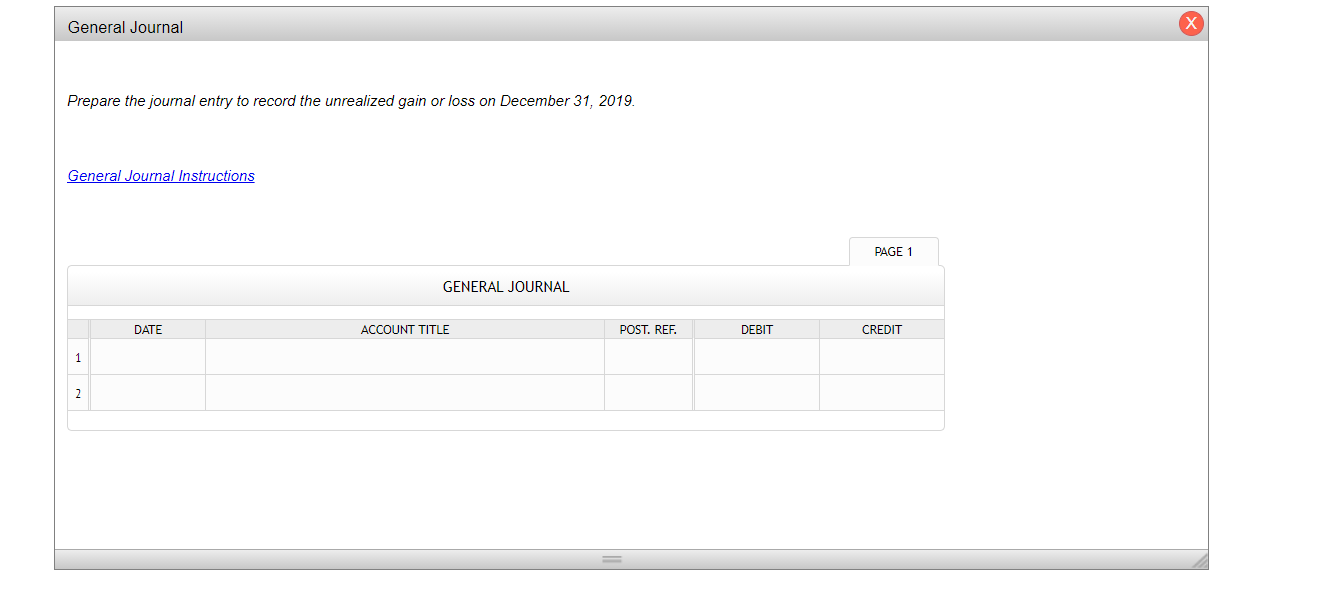The image size is (1317, 595).
Task: Click the CREDIT field on row 2
Action: [x=881, y=392]
